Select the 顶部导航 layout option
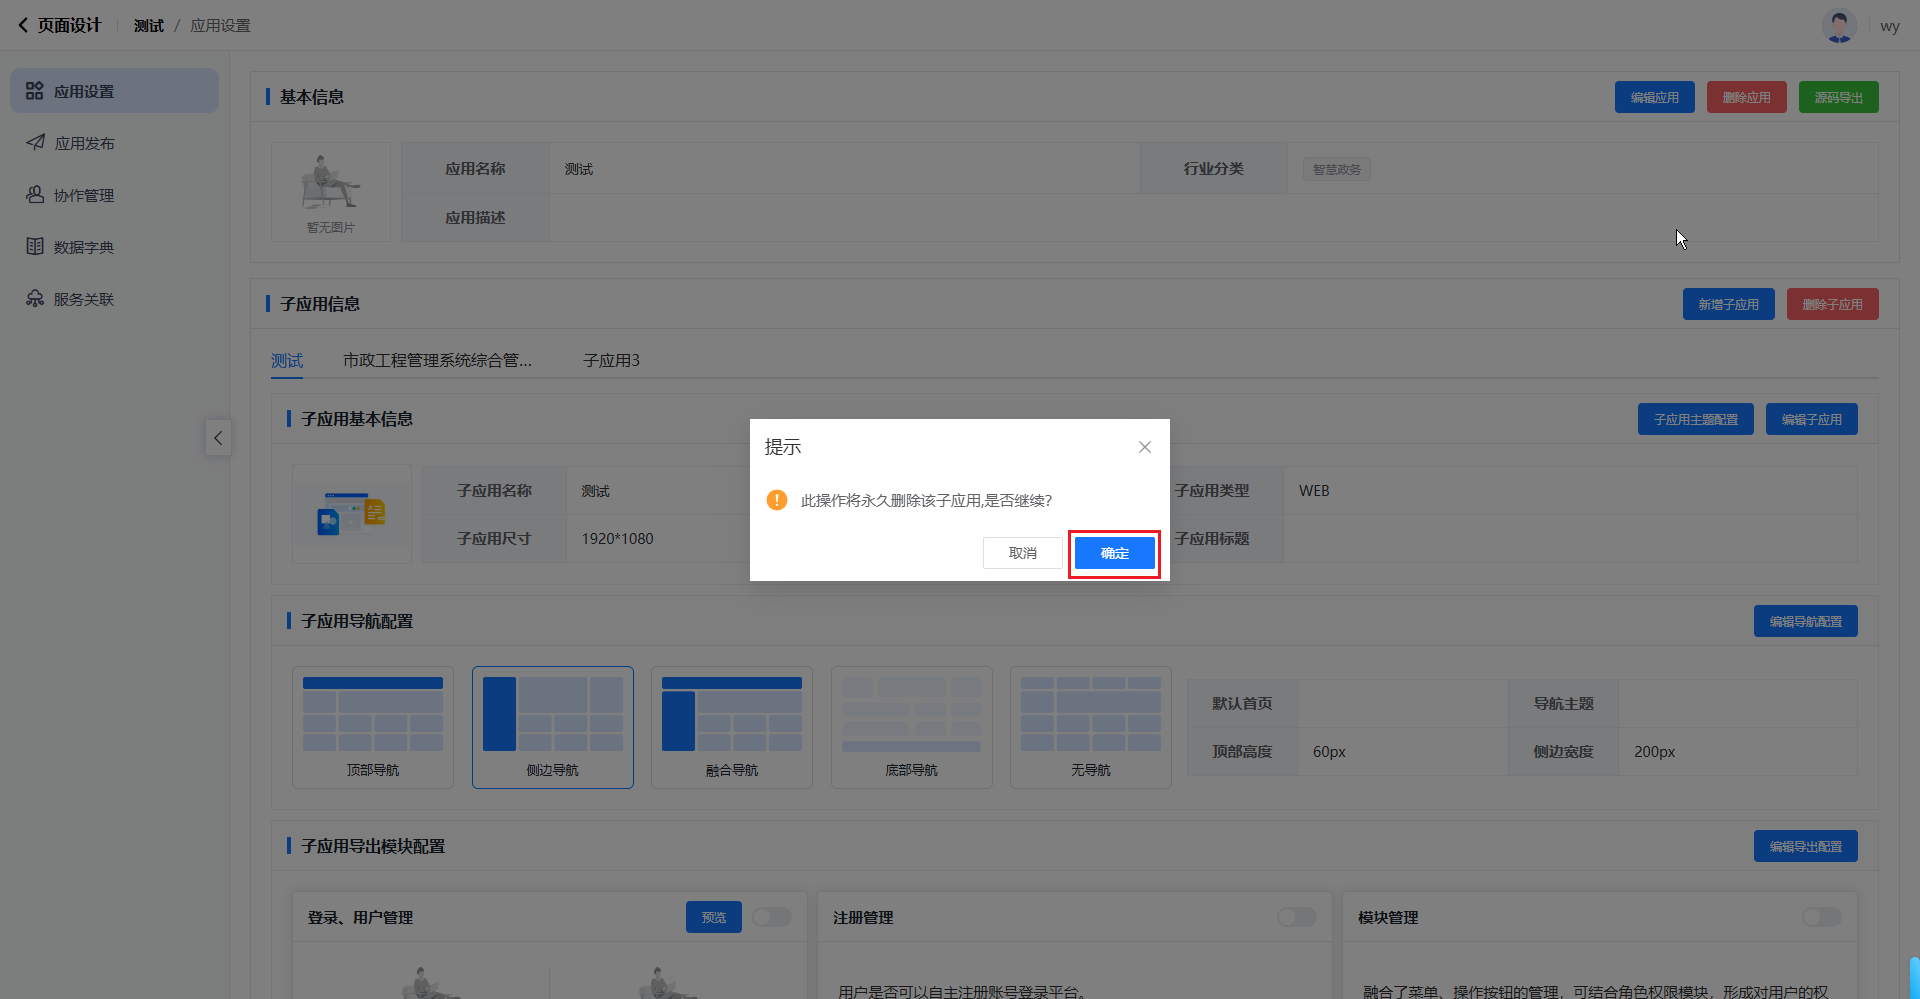The height and width of the screenshot is (999, 1920). pos(373,727)
